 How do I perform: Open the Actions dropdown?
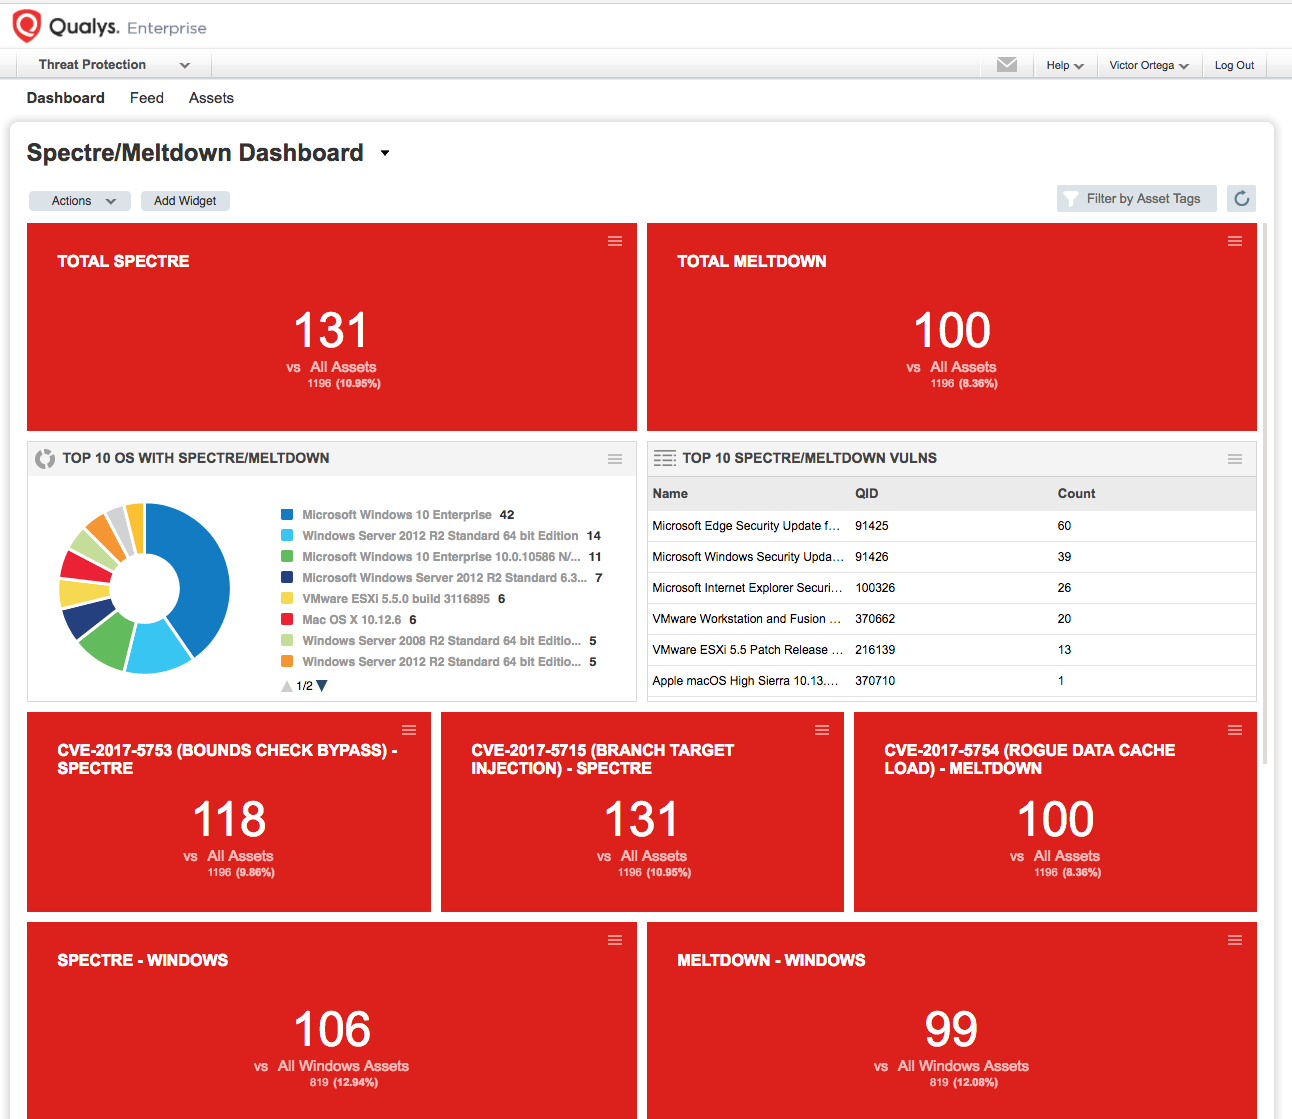80,201
